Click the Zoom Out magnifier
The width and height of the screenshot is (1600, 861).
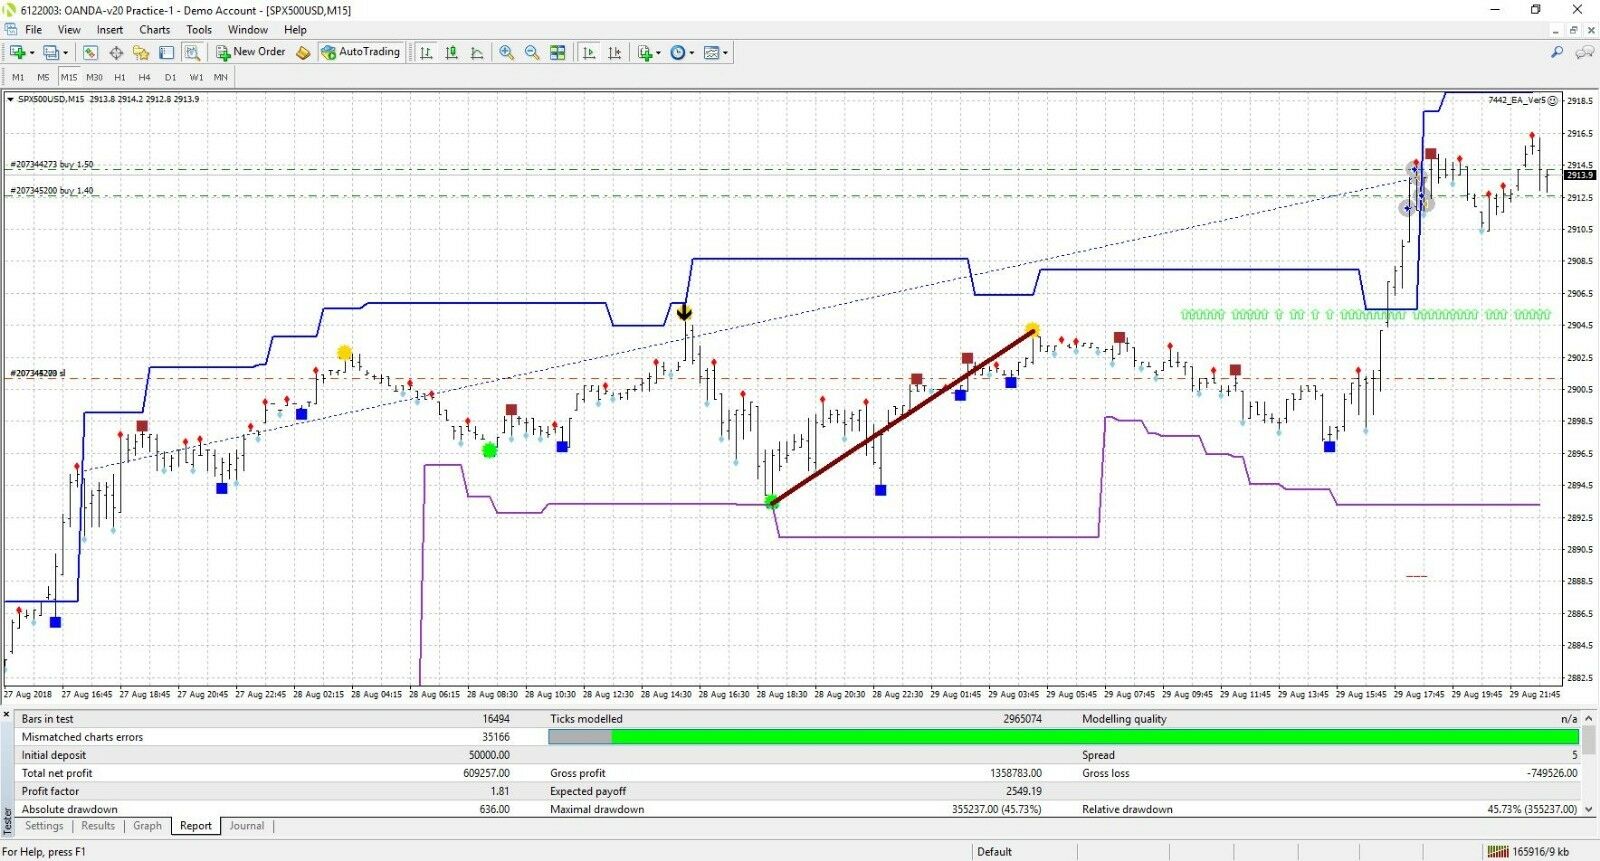point(532,52)
